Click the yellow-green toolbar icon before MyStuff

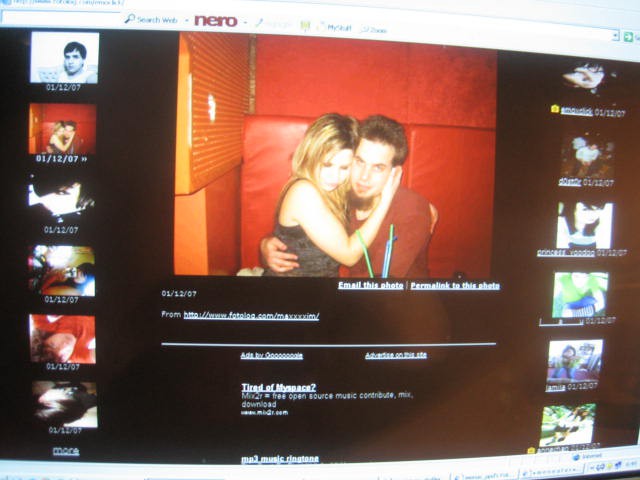305,26
